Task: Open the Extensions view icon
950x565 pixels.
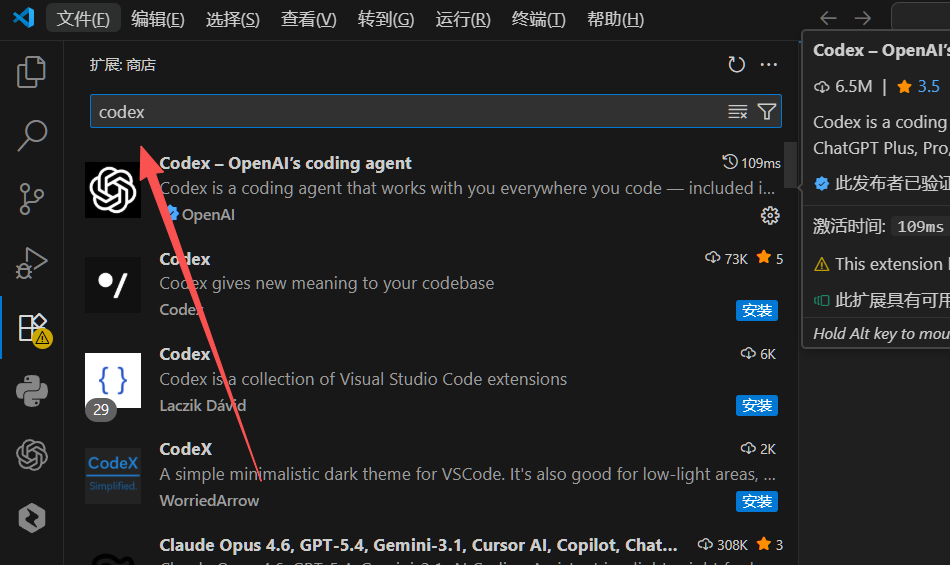Action: click(x=33, y=328)
